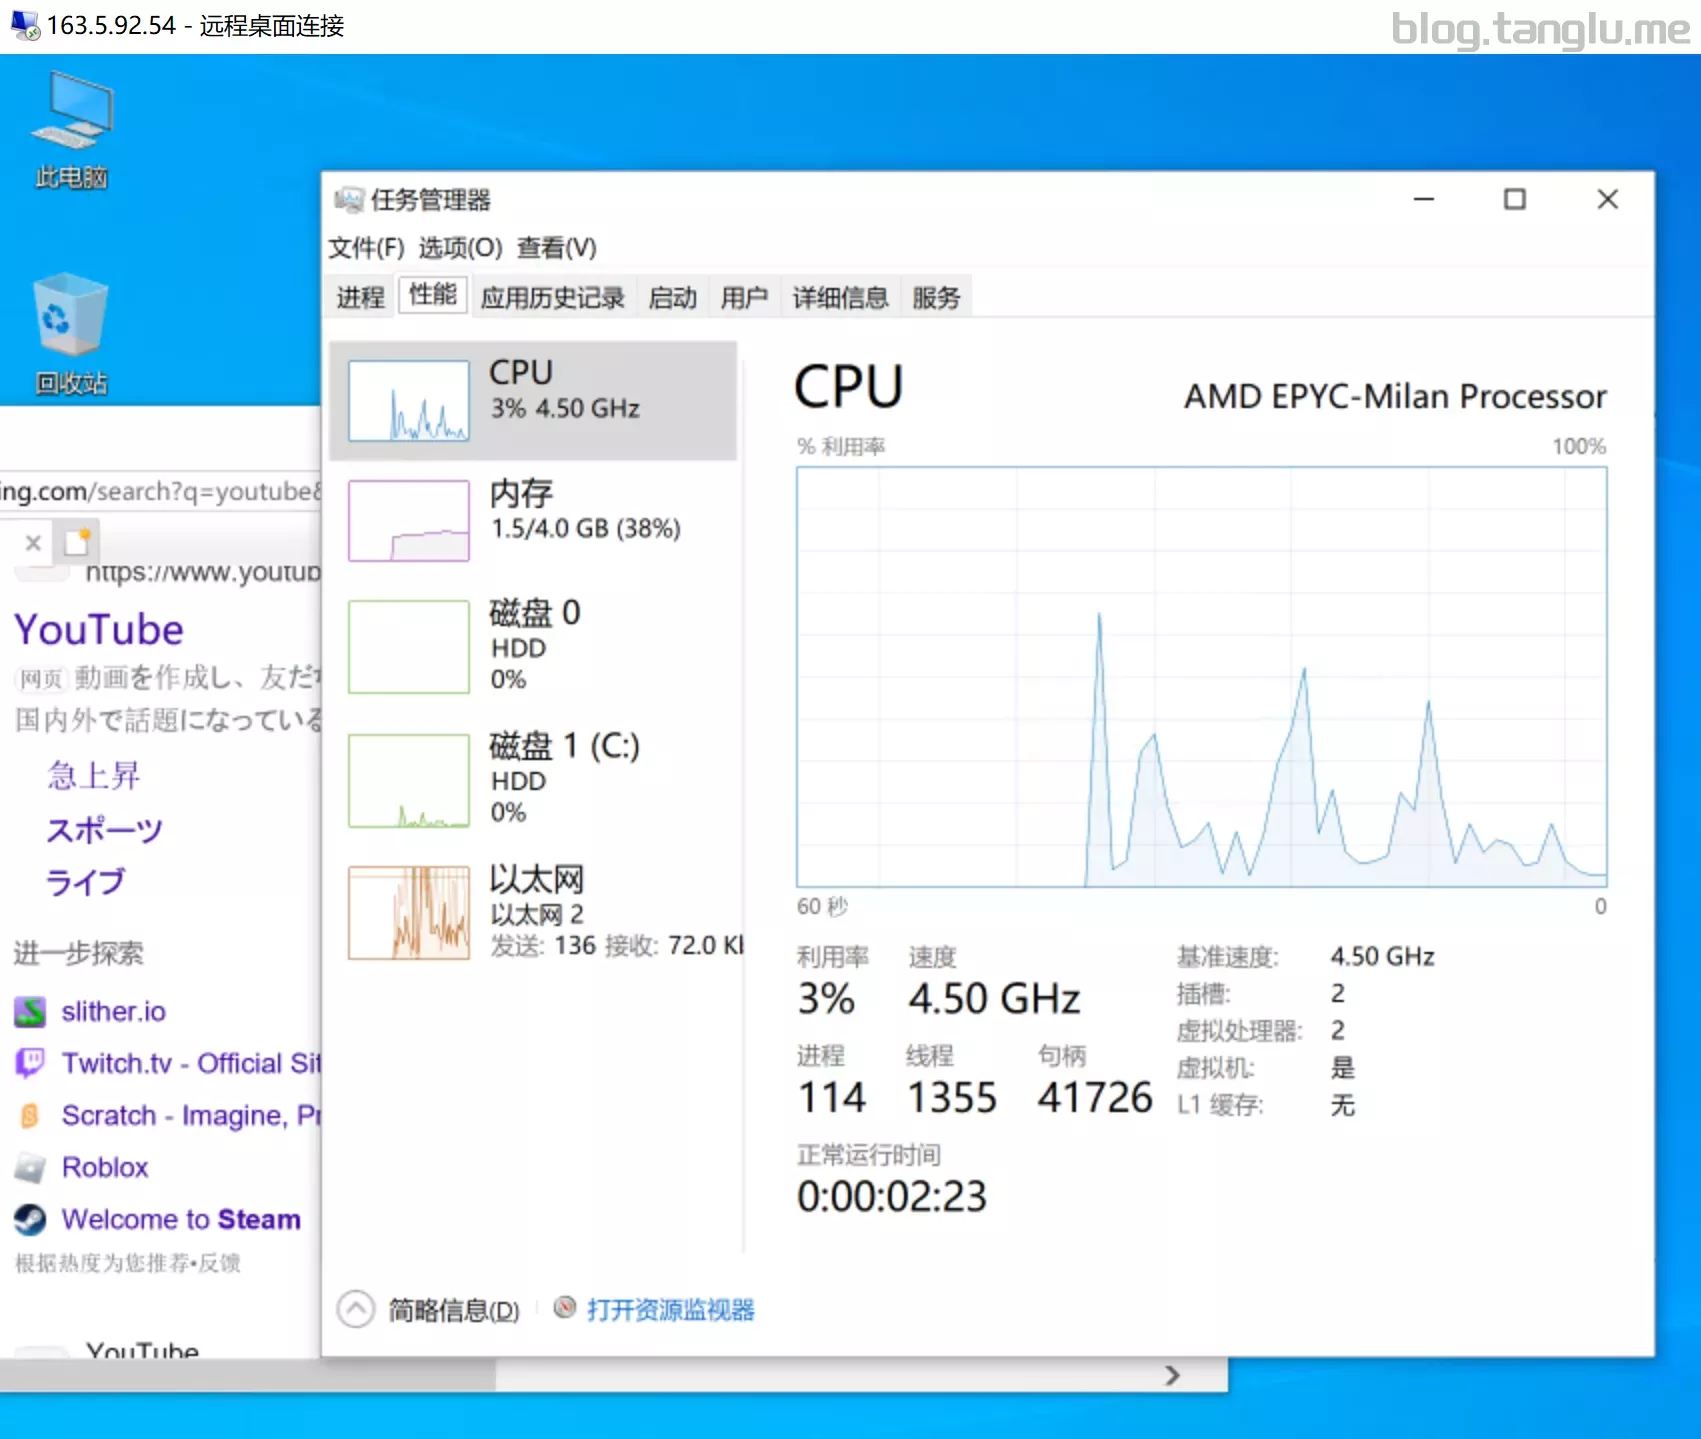Collapse with the 简略信息 chevron icon
Image resolution: width=1701 pixels, height=1439 pixels.
pyautogui.click(x=356, y=1309)
